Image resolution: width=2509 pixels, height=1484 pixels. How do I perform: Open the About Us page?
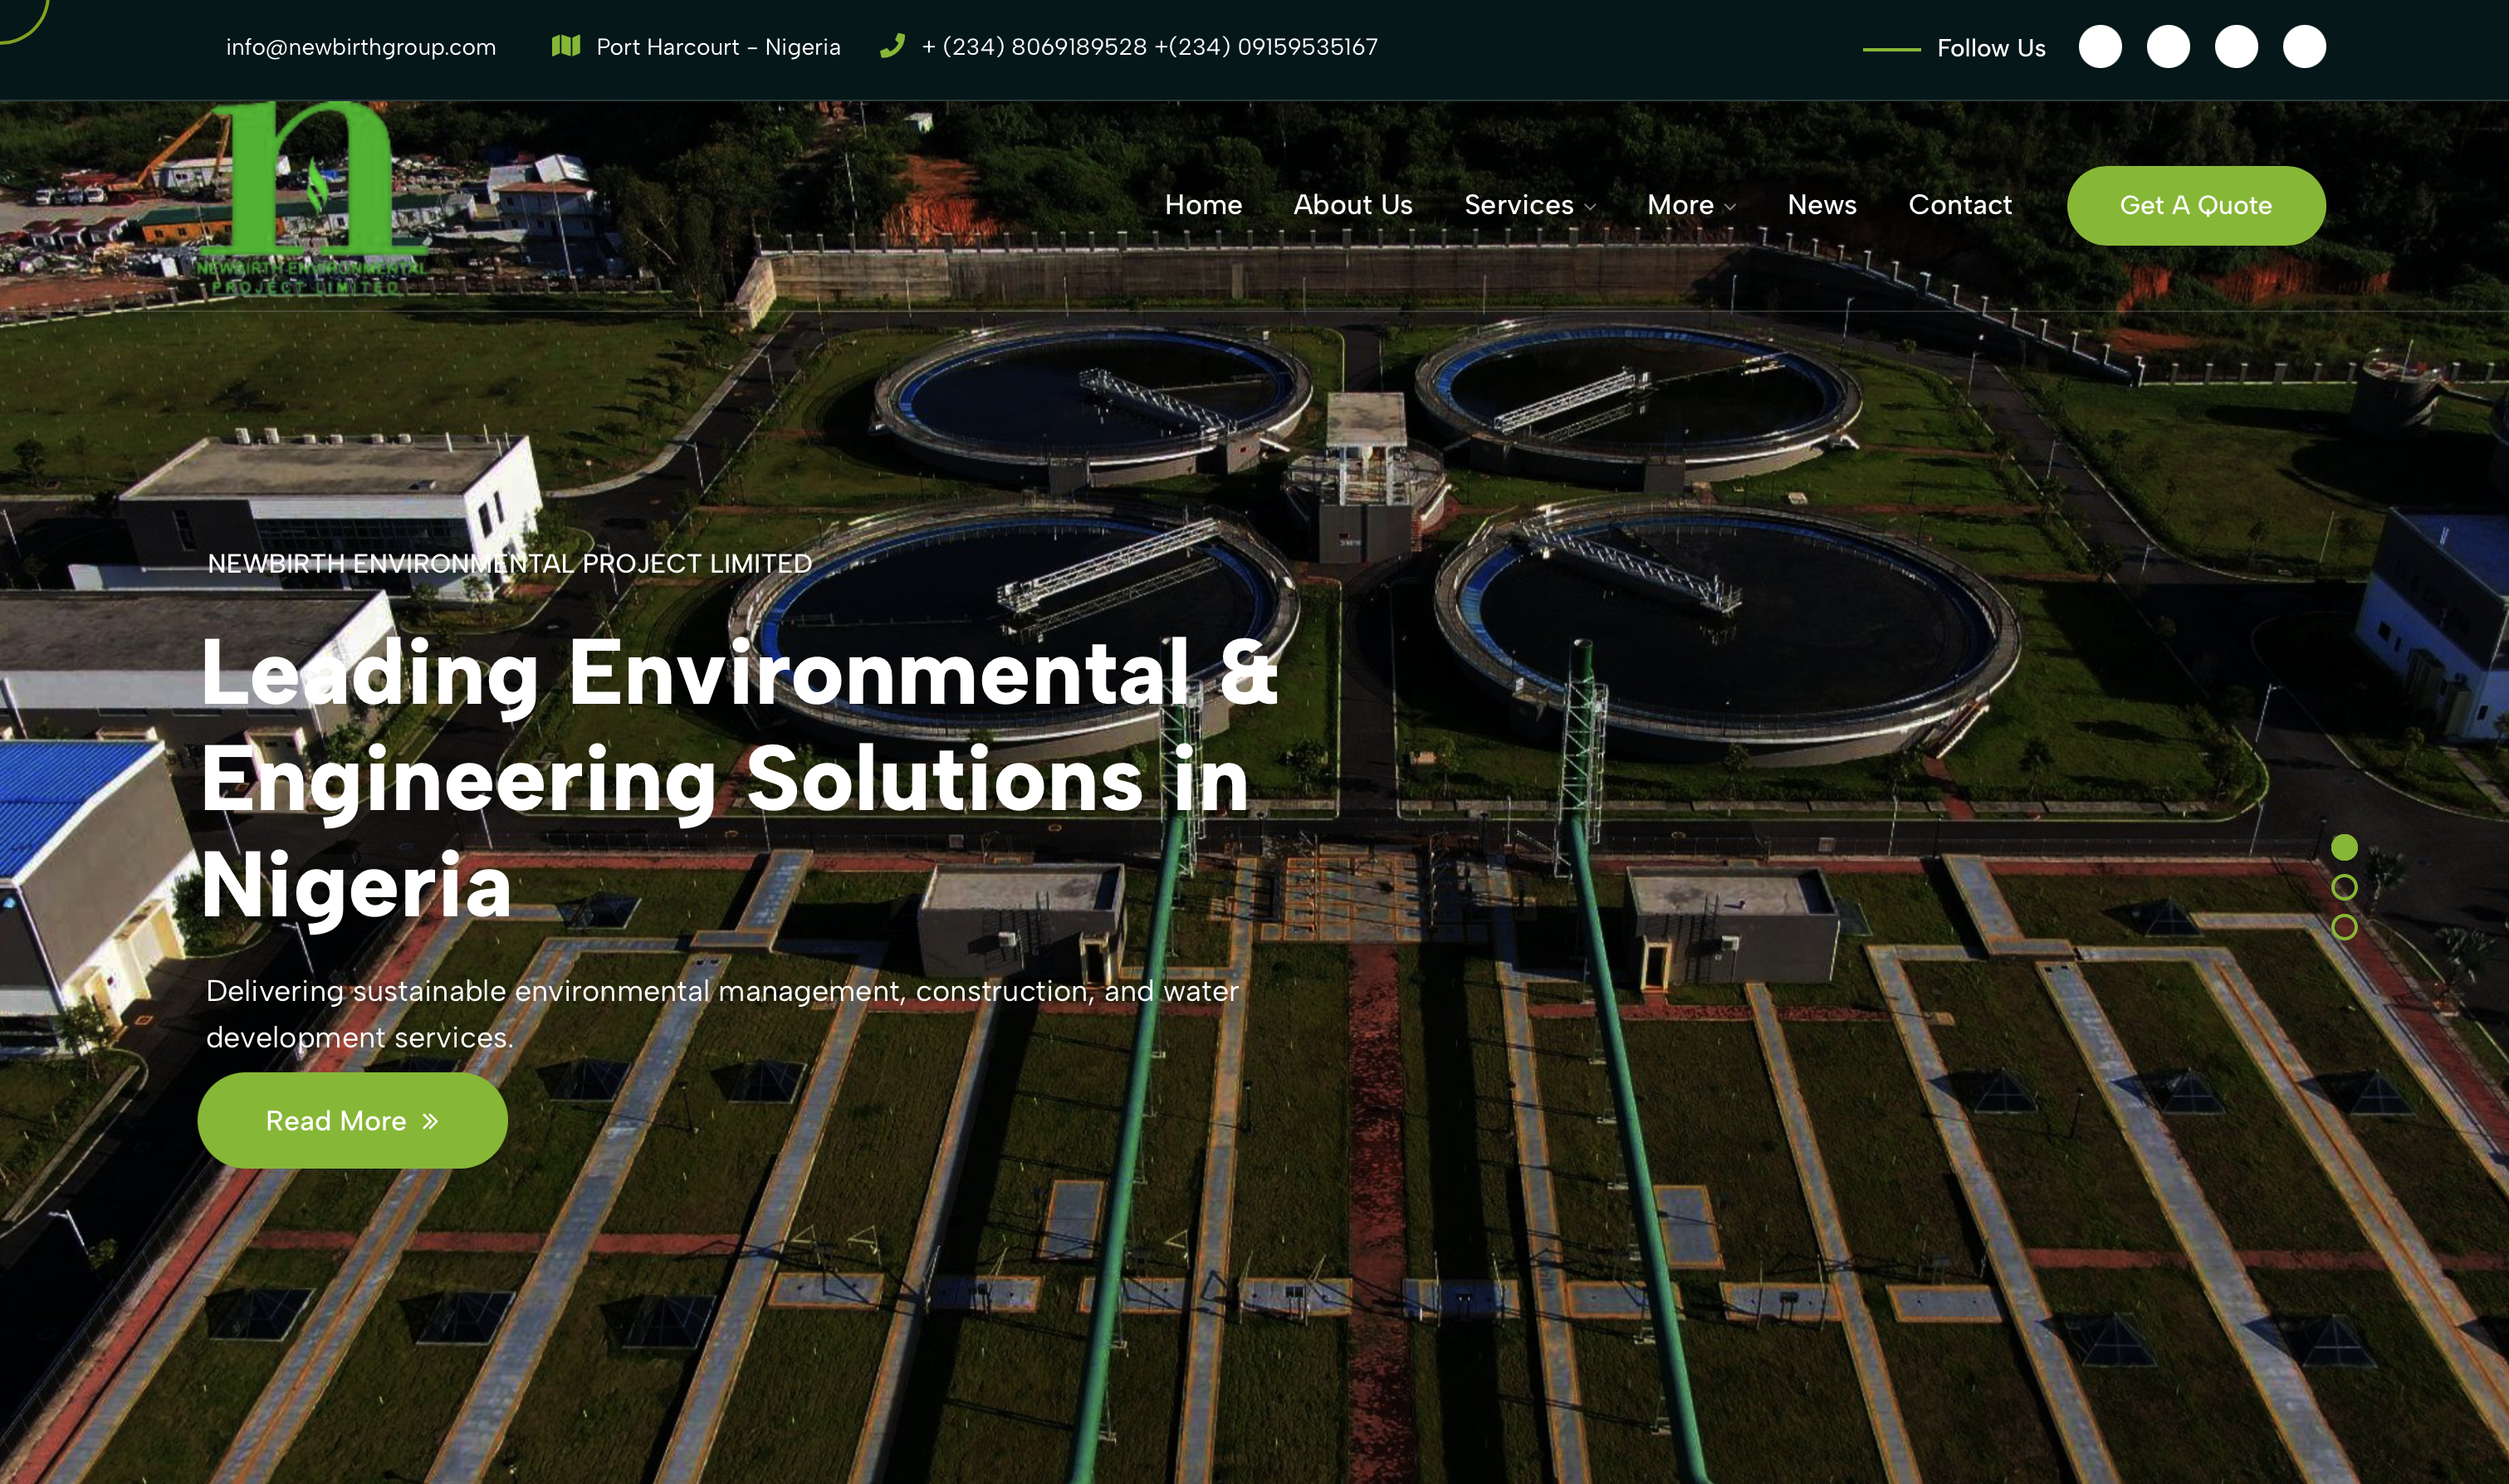point(1352,205)
